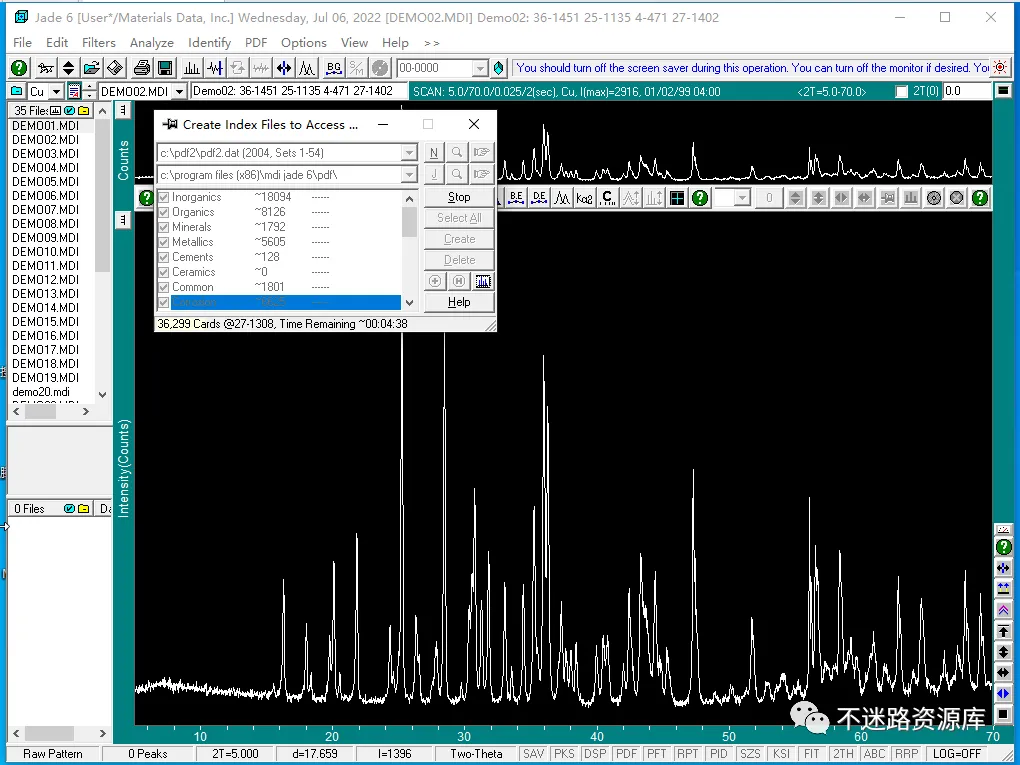
Task: Click the 2T(0) value input field
Action: 967,91
